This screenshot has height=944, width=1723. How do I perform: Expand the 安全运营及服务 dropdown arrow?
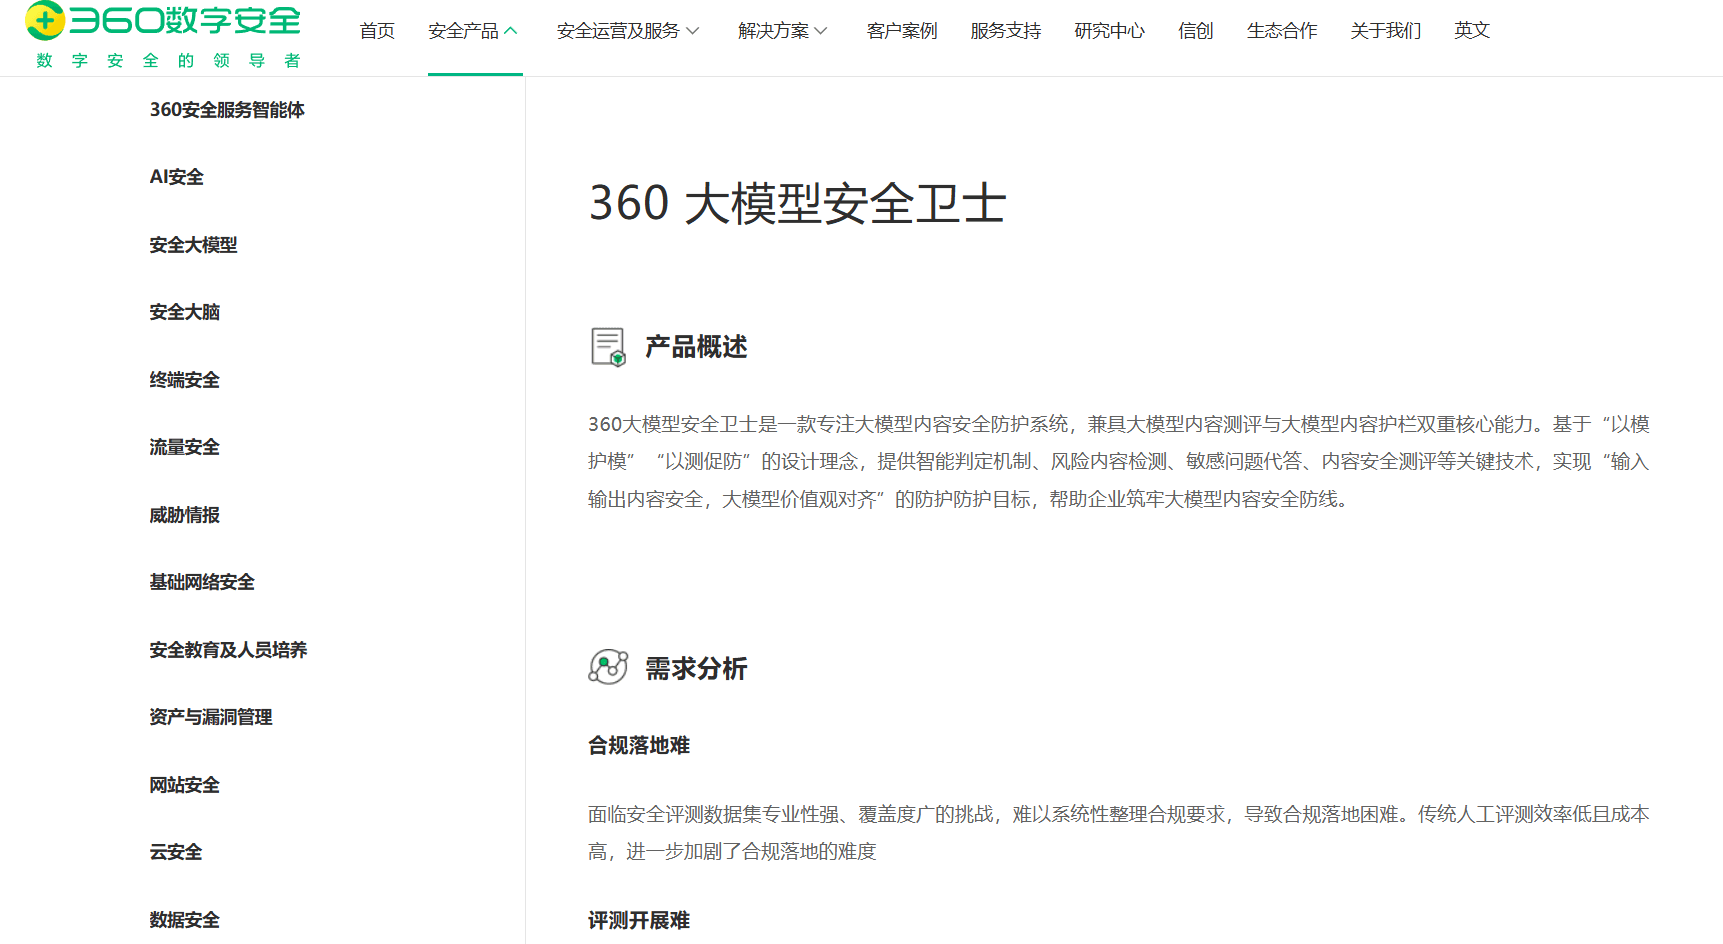click(x=692, y=31)
